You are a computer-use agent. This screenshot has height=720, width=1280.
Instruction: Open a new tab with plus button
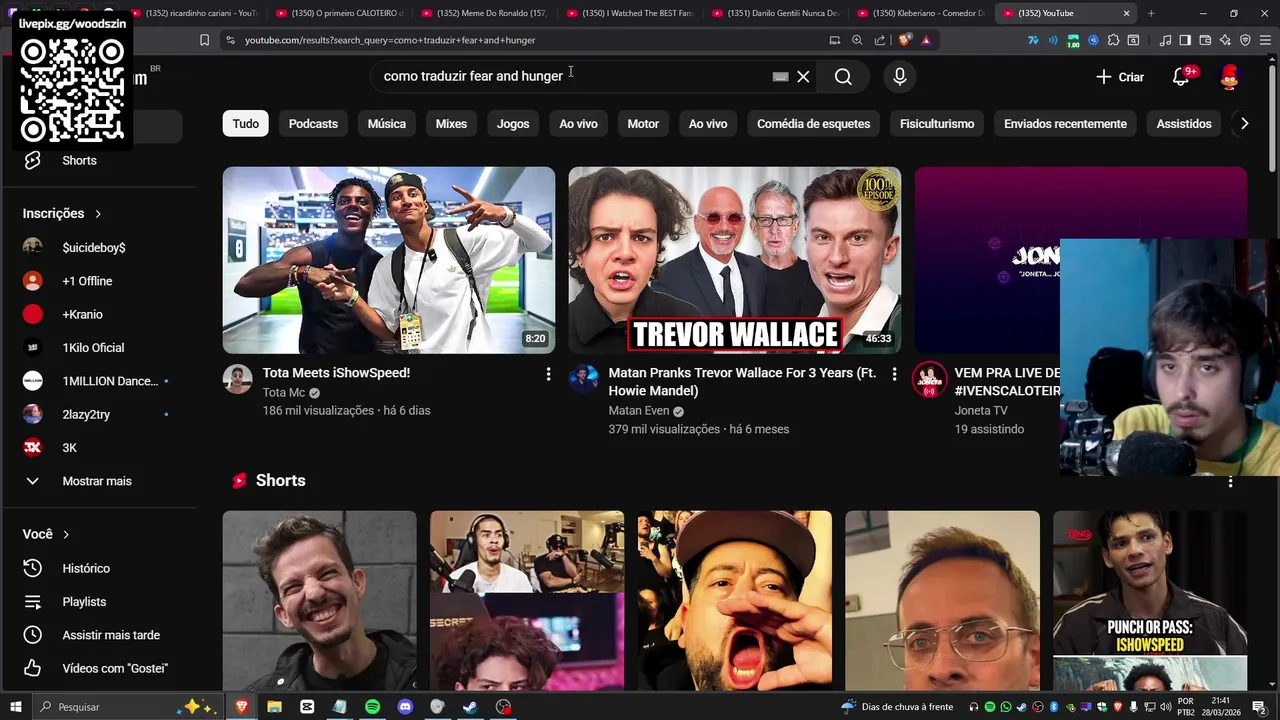coord(1151,13)
